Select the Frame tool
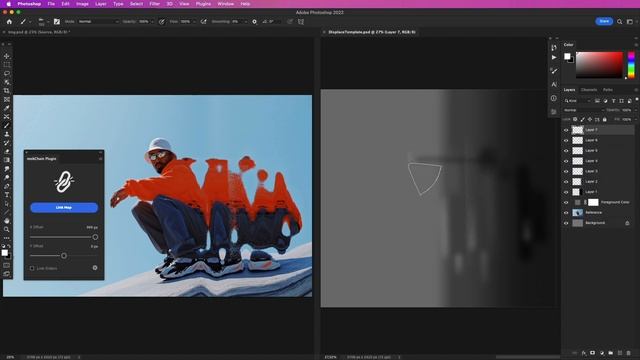This screenshot has height=360, width=640. (x=7, y=100)
